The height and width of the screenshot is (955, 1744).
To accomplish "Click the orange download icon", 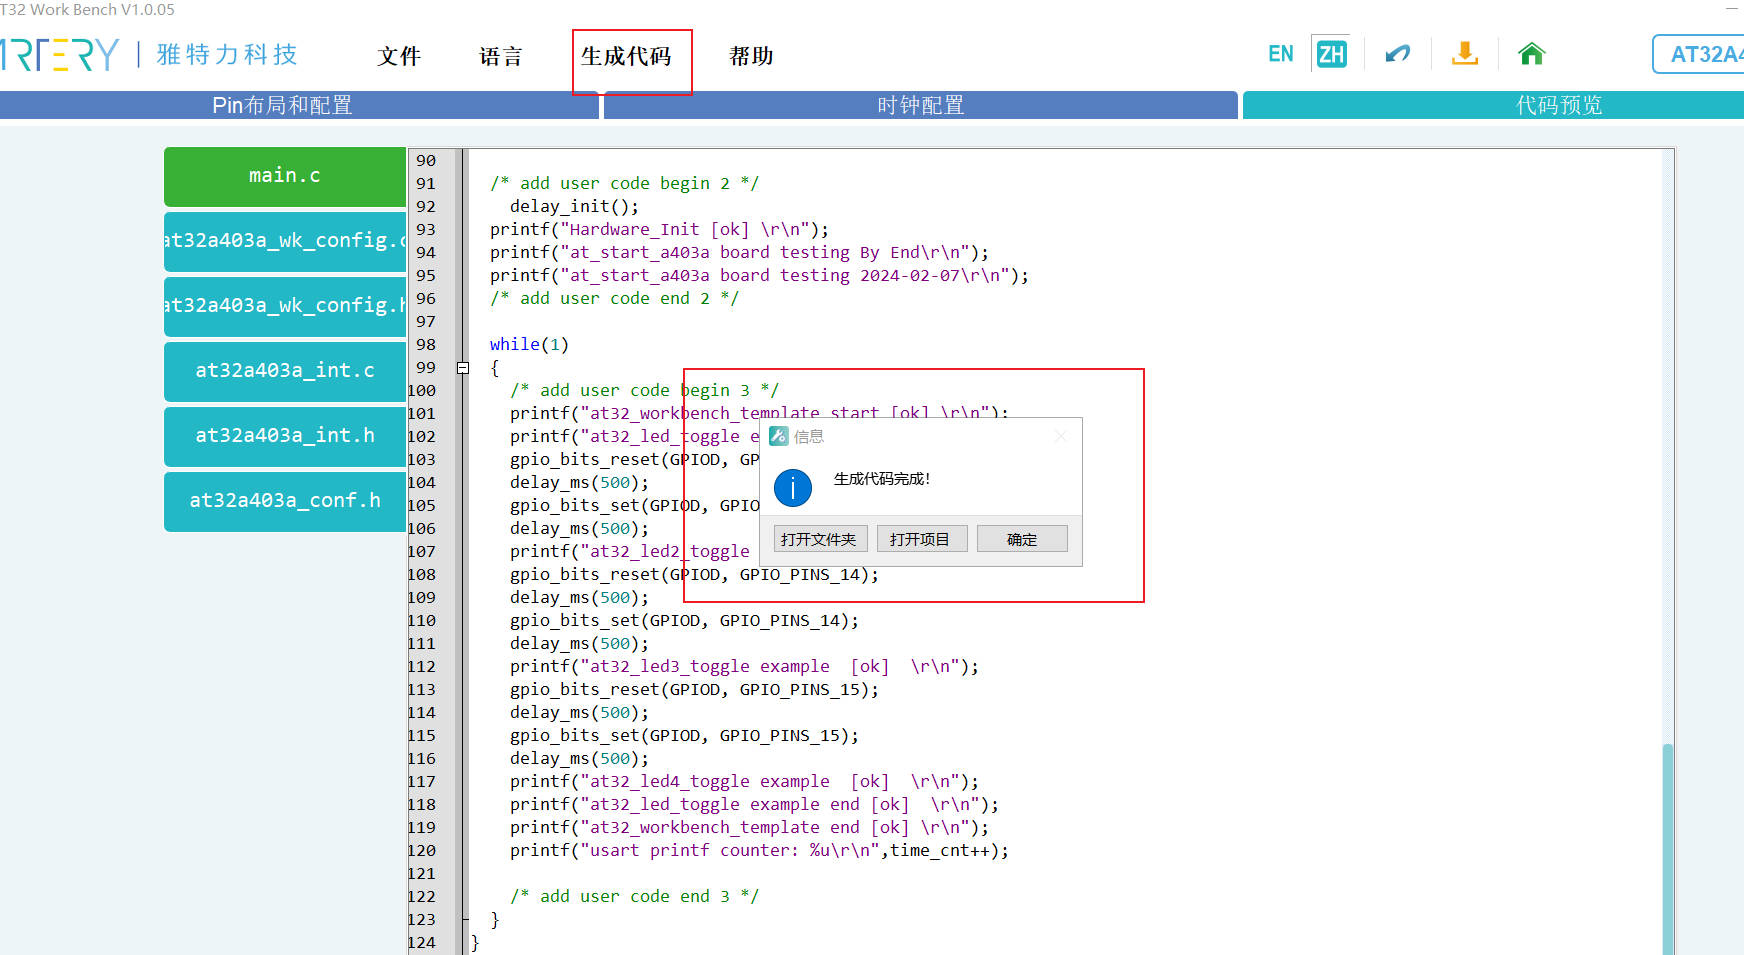I will [1465, 53].
